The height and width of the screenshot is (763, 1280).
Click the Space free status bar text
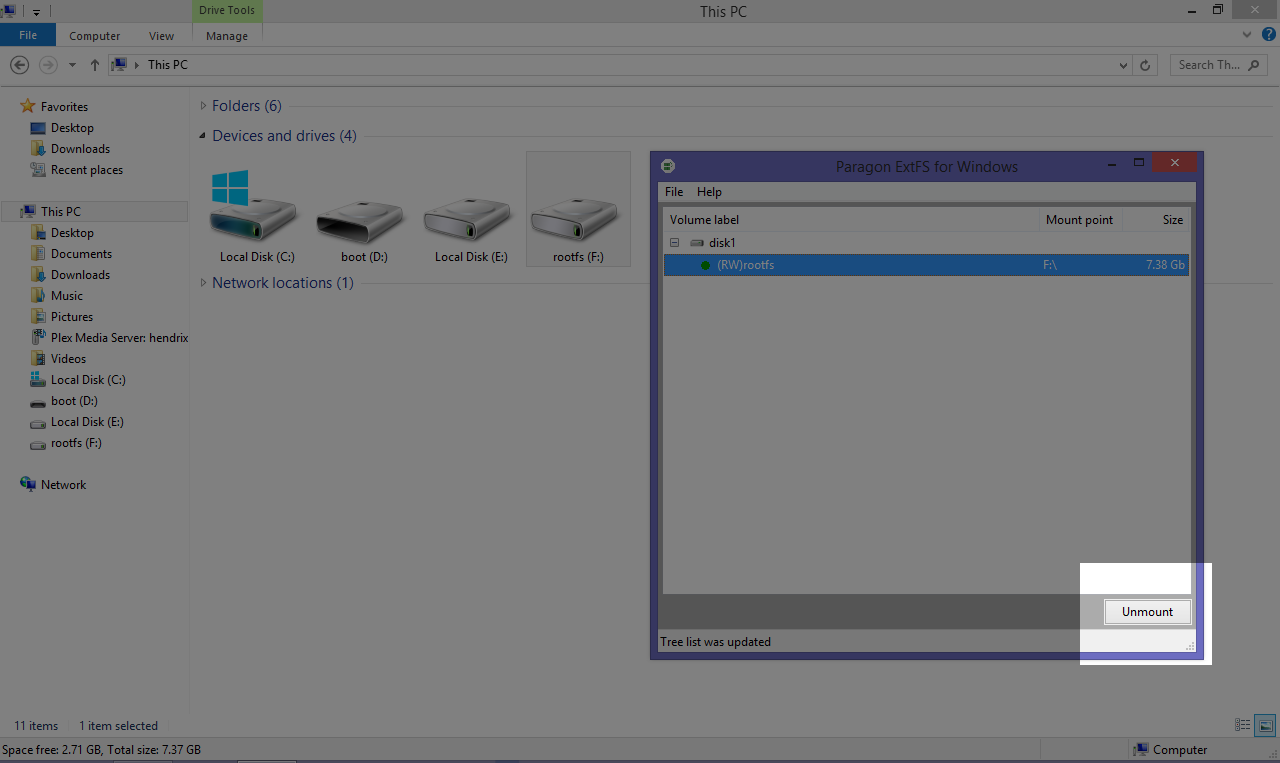(x=101, y=750)
